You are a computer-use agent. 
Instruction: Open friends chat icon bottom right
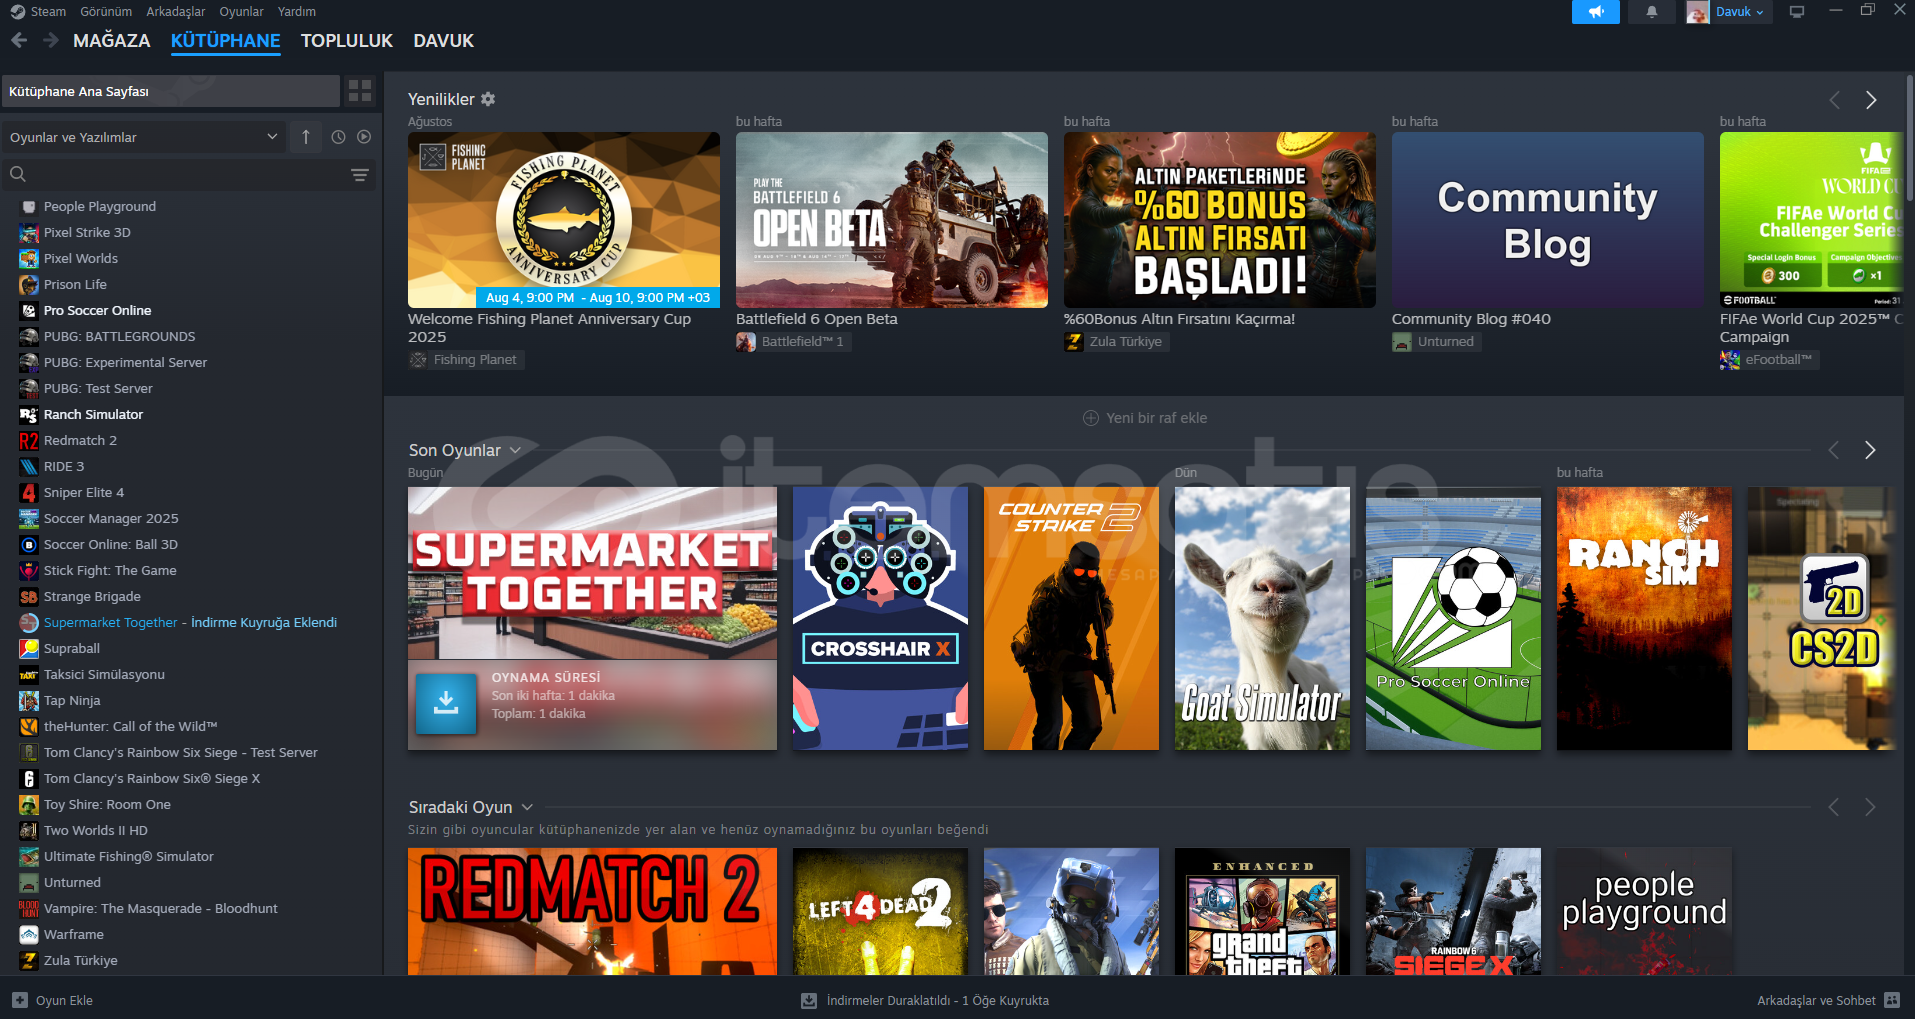tap(1892, 1000)
